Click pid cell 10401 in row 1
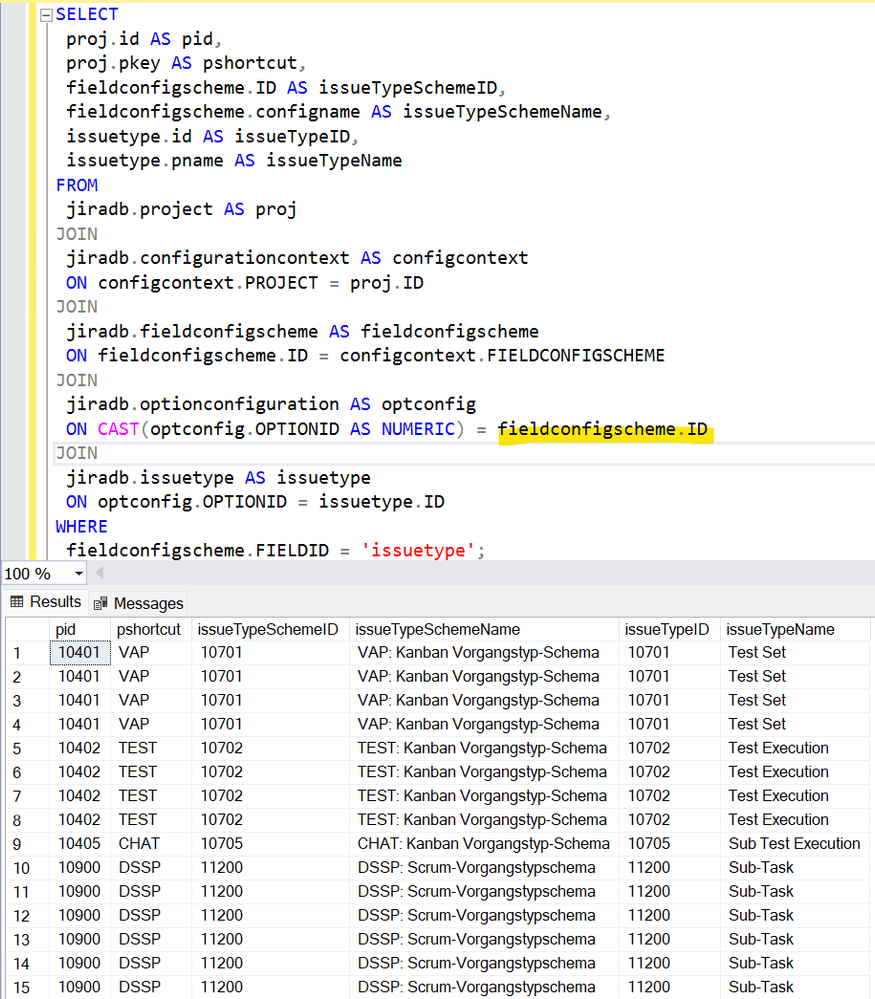875x999 pixels. click(x=80, y=652)
